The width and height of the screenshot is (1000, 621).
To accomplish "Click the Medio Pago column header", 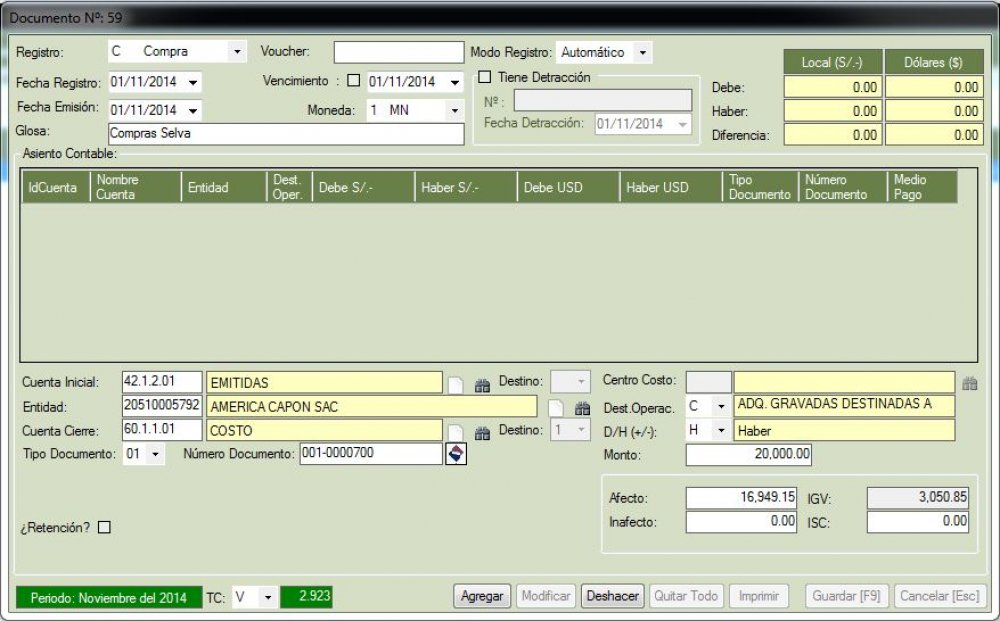I will pos(922,187).
